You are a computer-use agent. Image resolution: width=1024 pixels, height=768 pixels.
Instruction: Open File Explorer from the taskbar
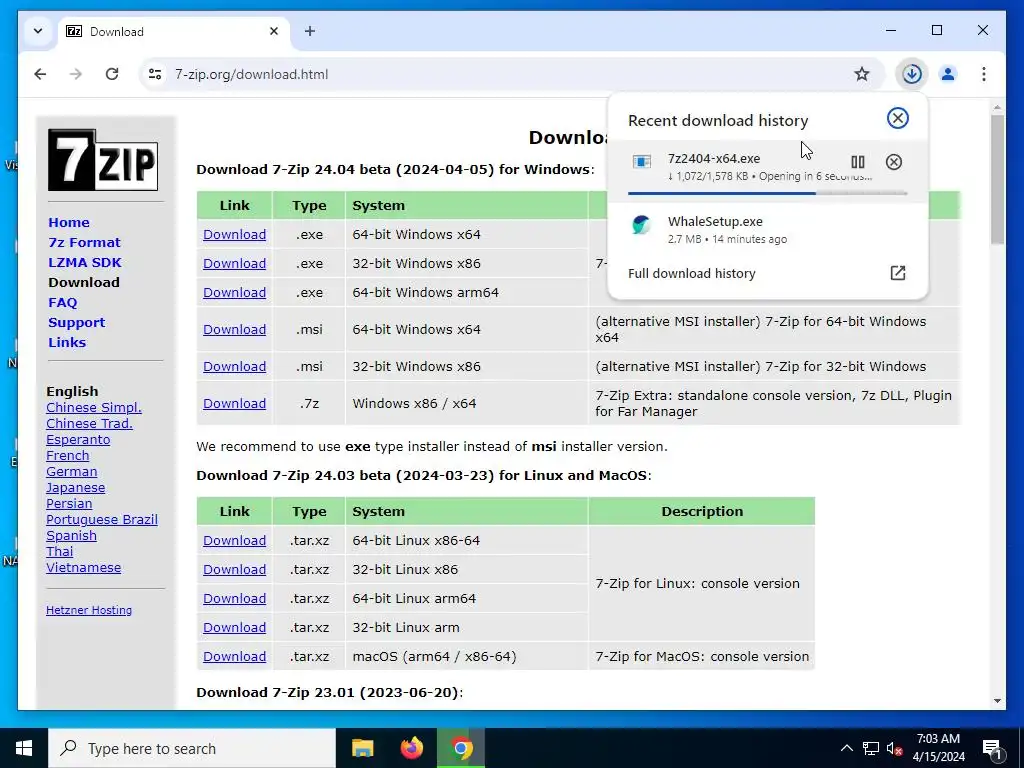[x=362, y=748]
